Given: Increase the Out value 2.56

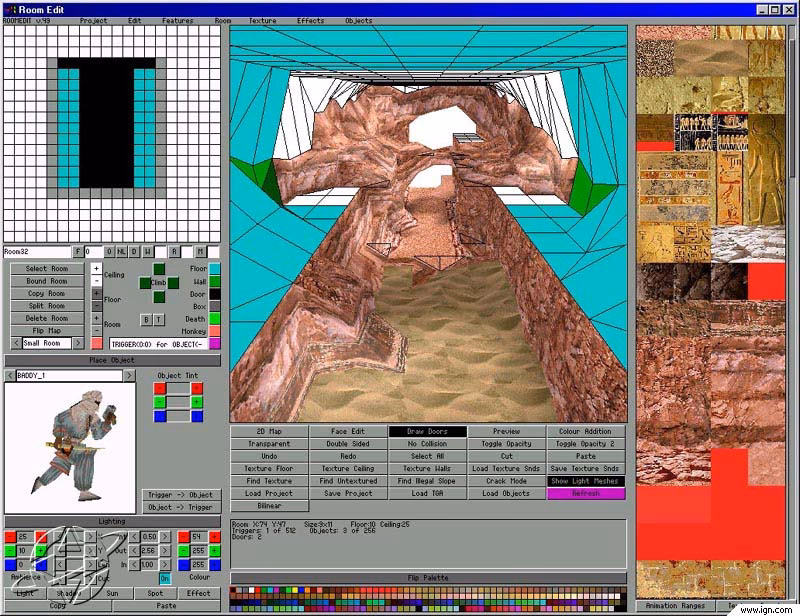Looking at the screenshot, I should tap(165, 551).
